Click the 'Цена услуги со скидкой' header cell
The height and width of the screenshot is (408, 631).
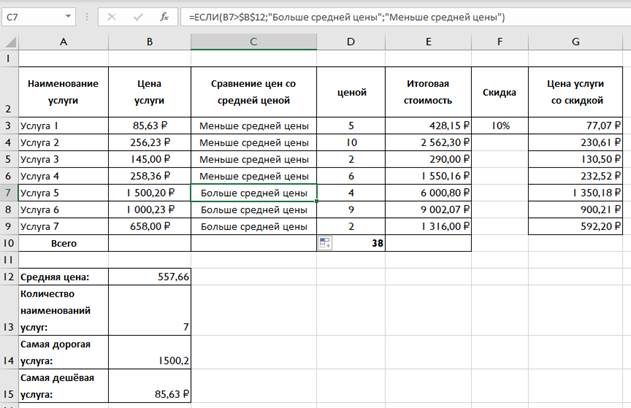pos(576,92)
